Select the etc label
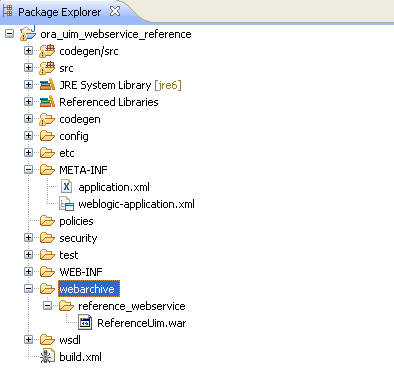Screen dimensions: 394x375 click(x=67, y=153)
